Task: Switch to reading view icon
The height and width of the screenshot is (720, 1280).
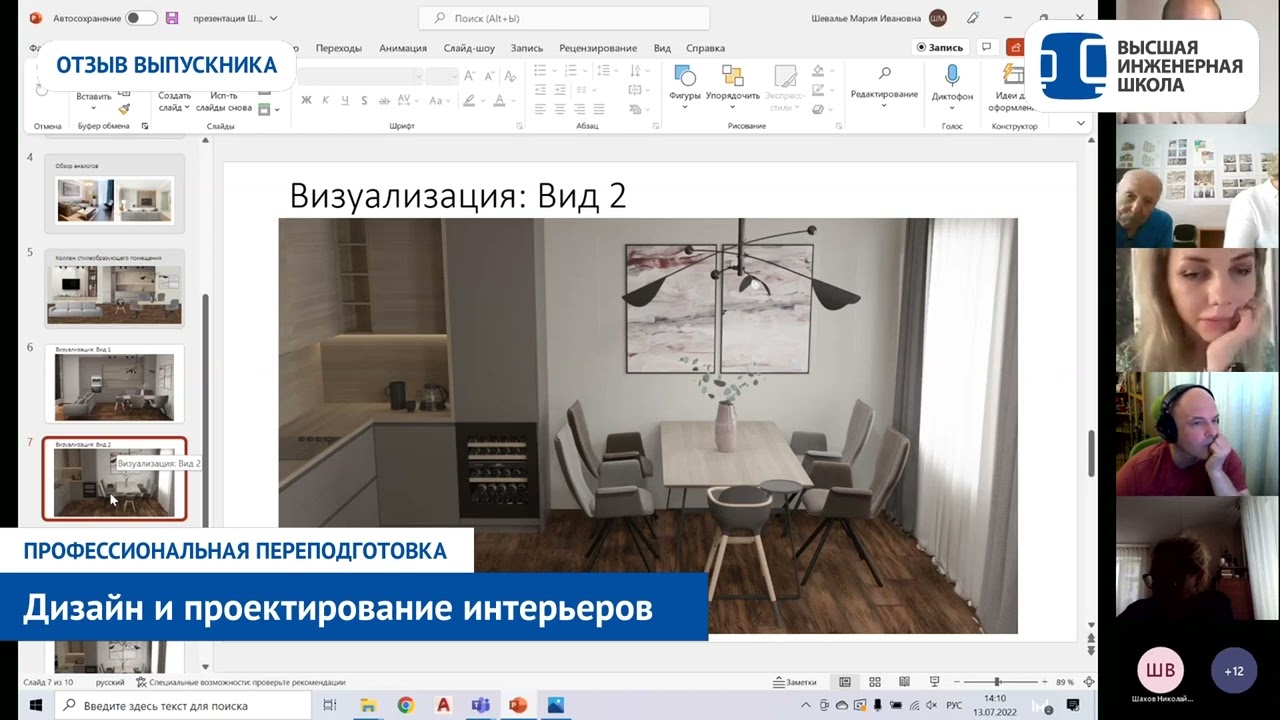Action: [x=905, y=682]
